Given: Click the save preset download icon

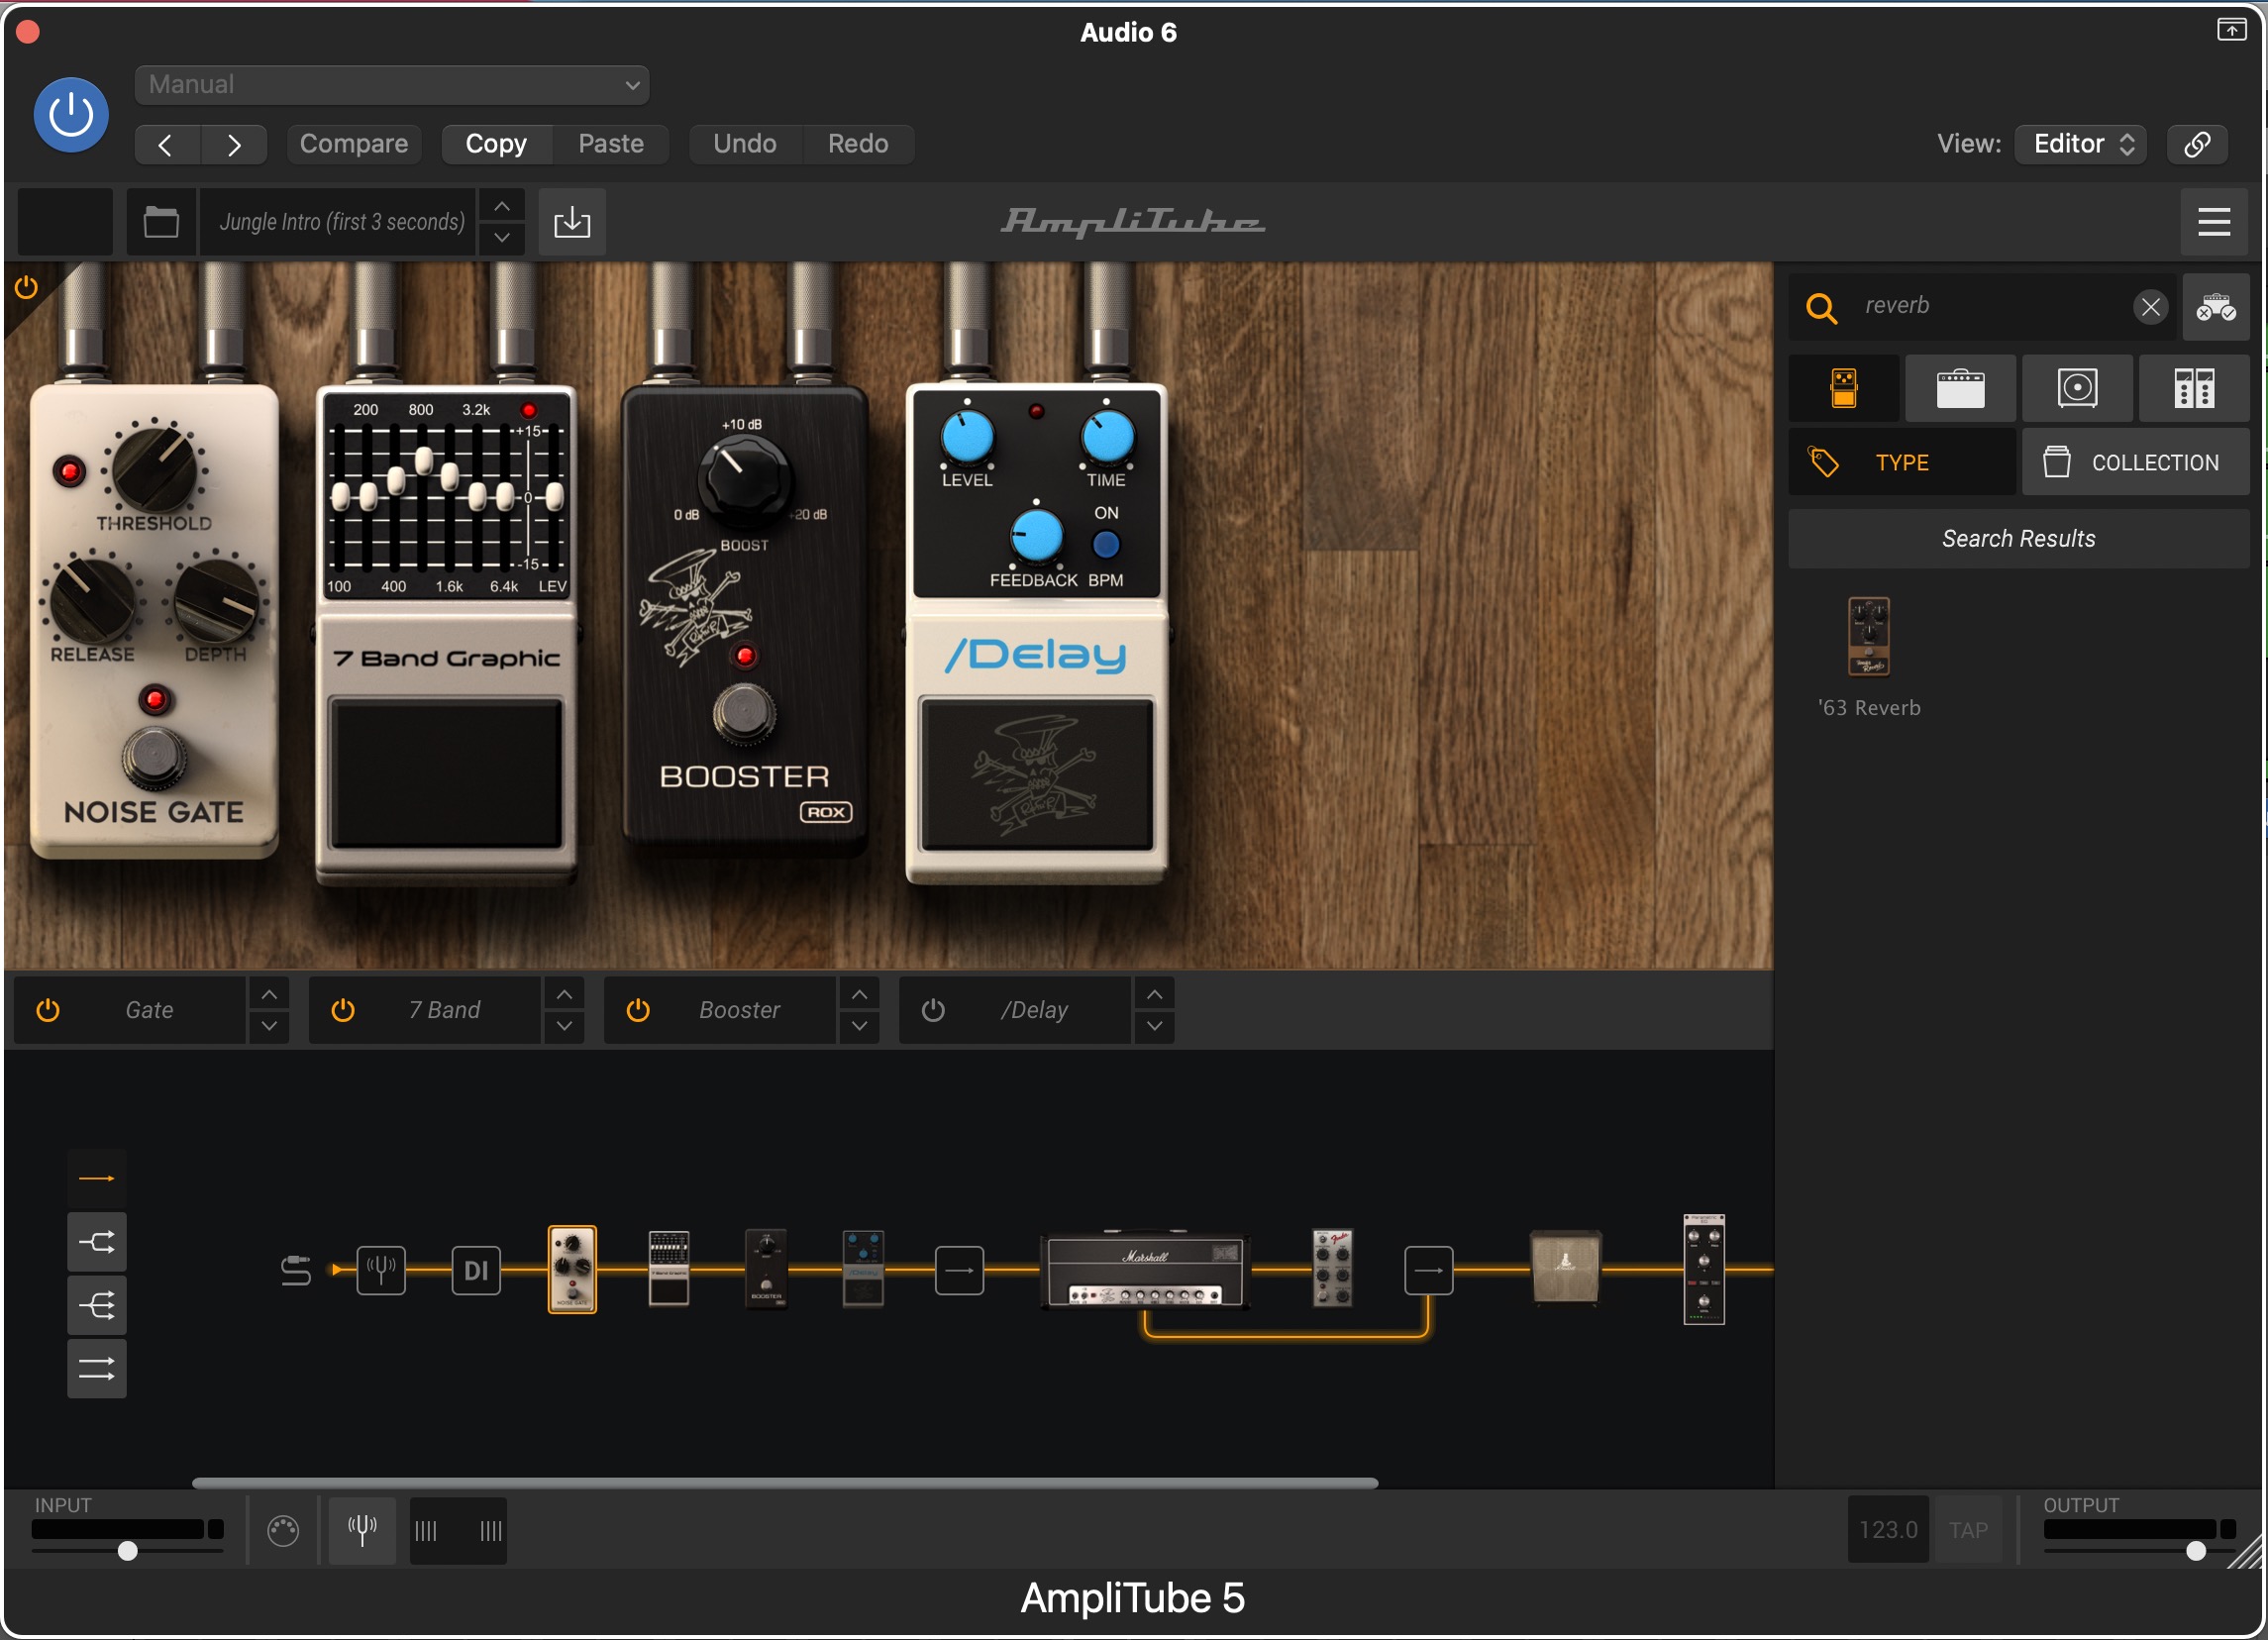Looking at the screenshot, I should pos(572,222).
